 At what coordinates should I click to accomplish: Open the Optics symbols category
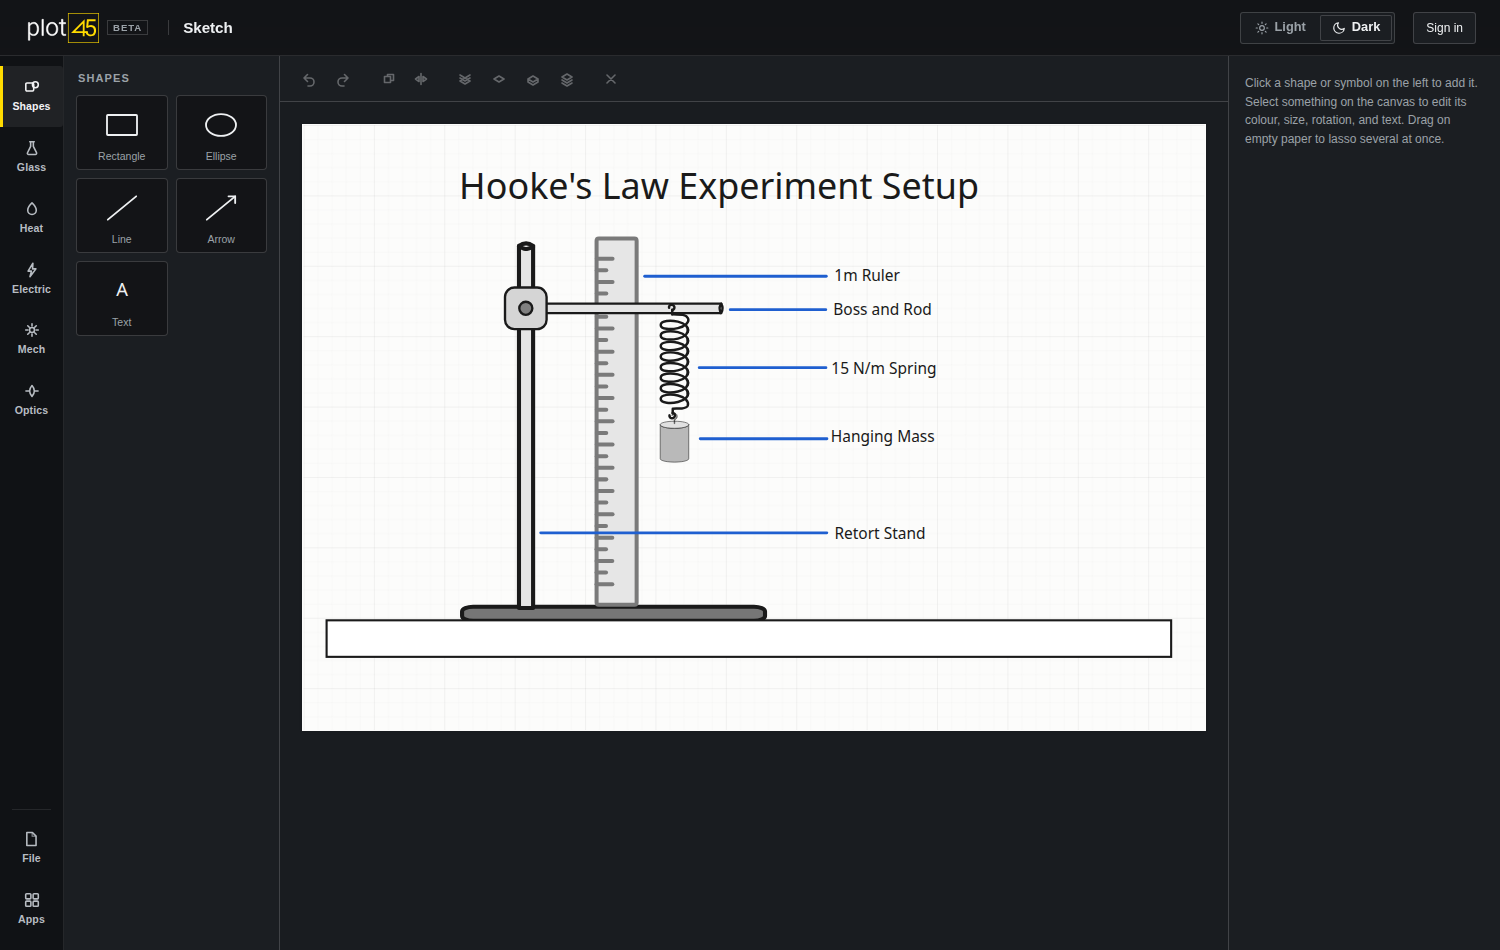31,400
